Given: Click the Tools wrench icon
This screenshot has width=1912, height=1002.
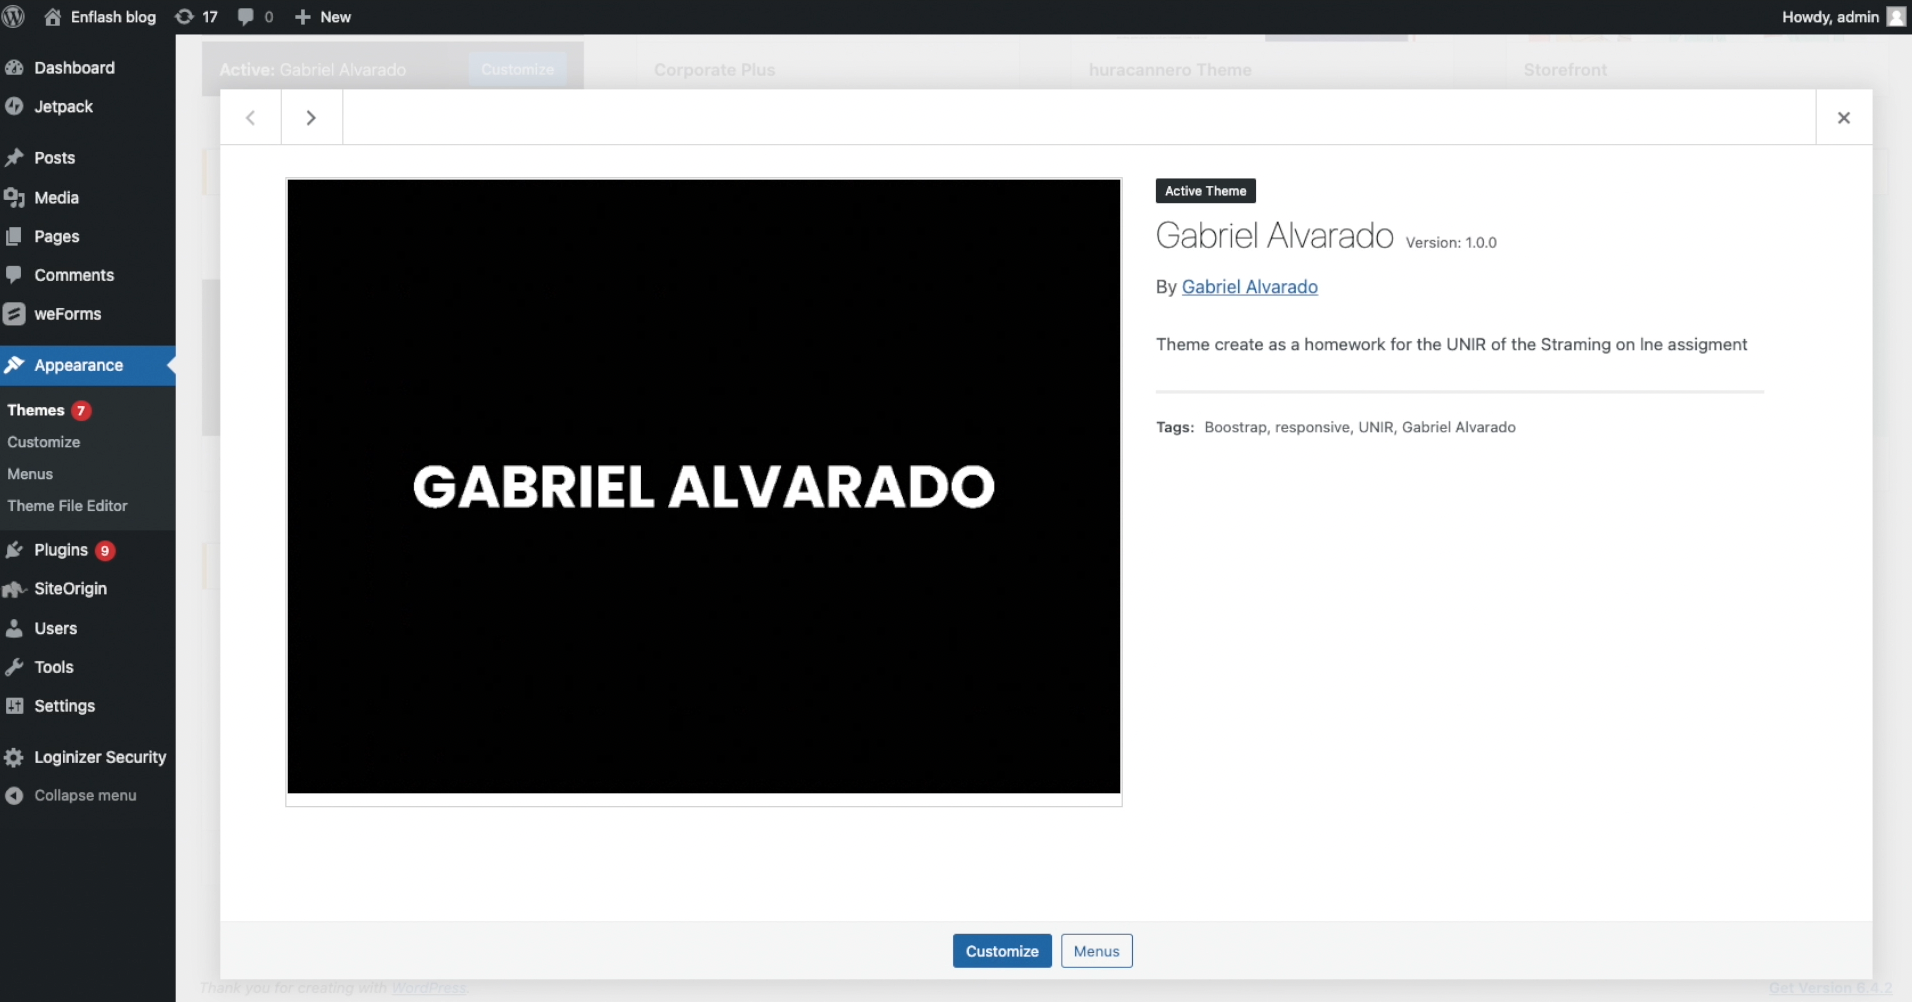Looking at the screenshot, I should [14, 667].
